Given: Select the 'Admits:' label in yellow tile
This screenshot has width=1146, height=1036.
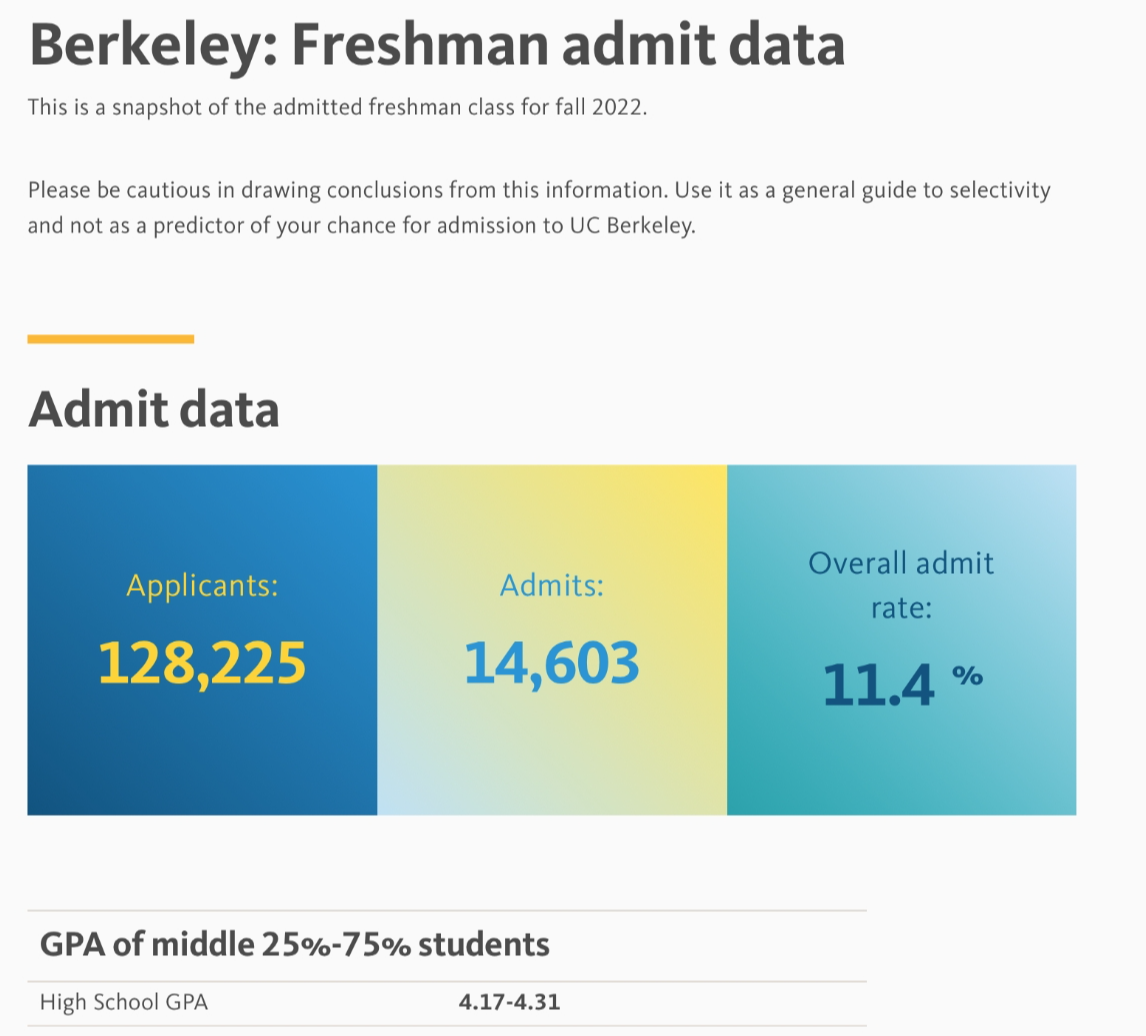Looking at the screenshot, I should click(x=551, y=585).
